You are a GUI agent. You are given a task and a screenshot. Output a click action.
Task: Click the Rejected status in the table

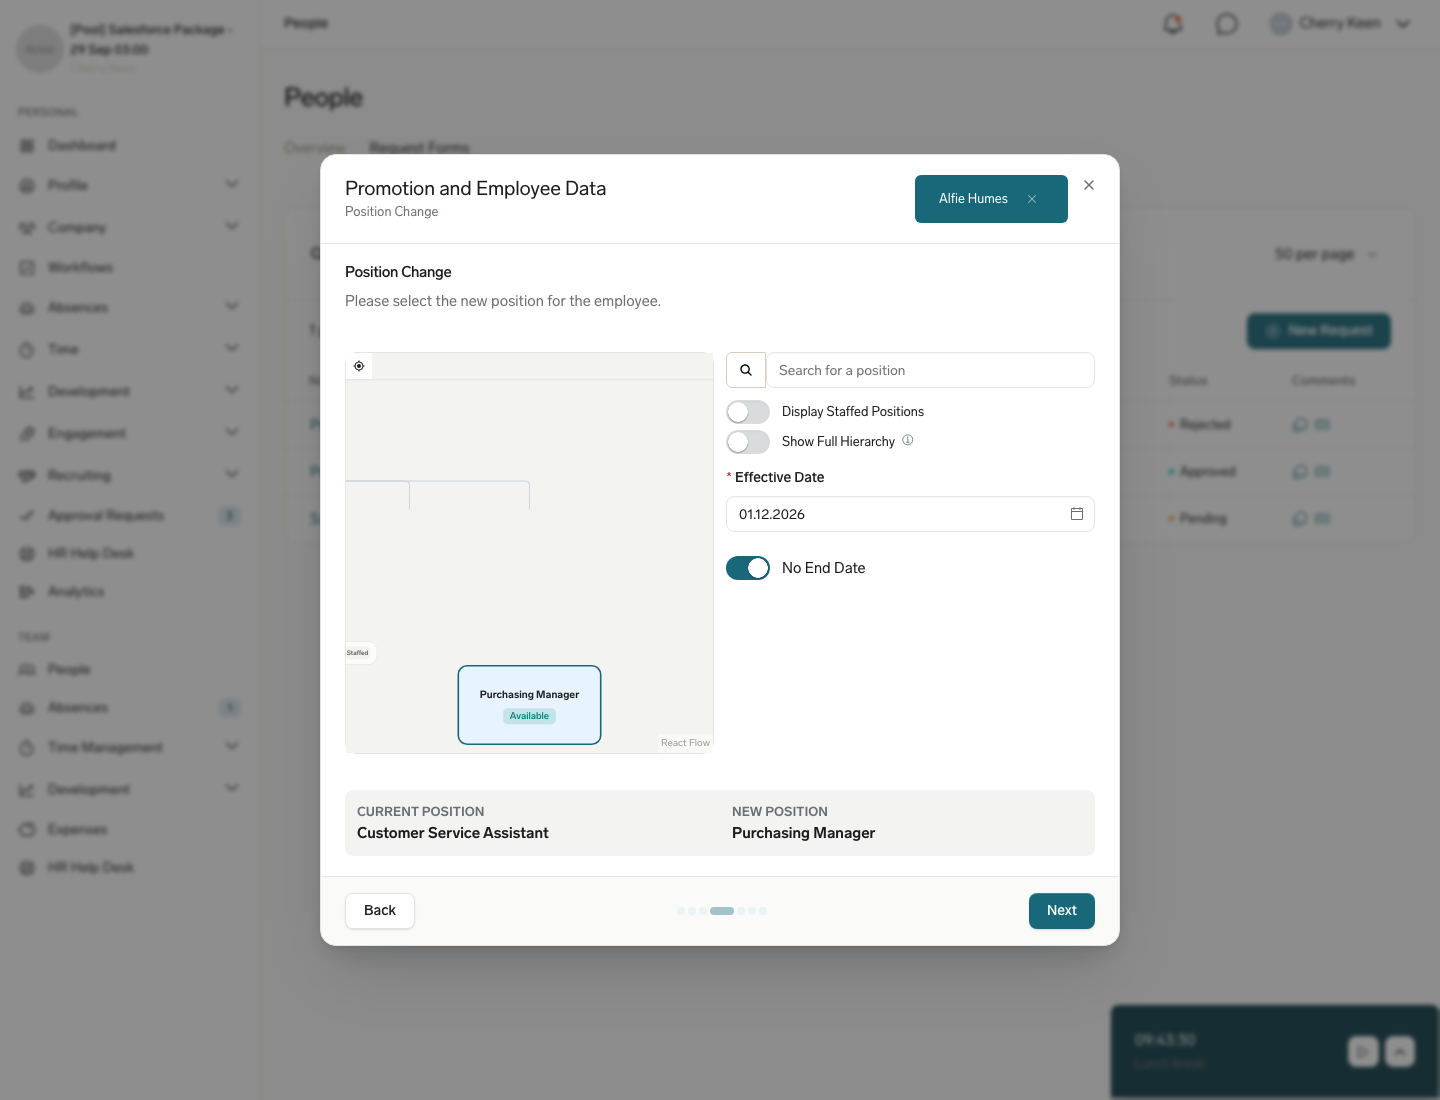1200,425
